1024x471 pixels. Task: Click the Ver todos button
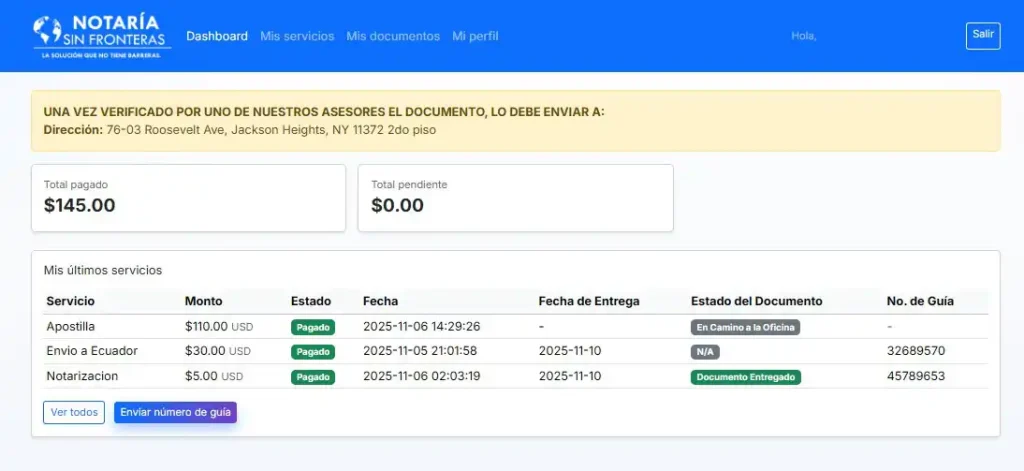click(74, 412)
